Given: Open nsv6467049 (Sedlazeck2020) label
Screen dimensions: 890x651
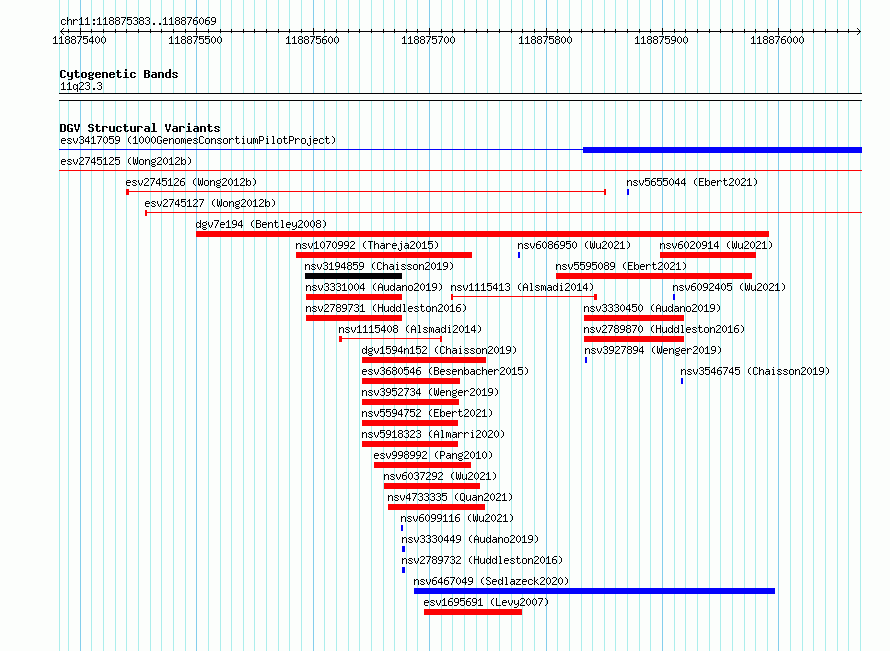Looking at the screenshot, I should coord(491,581).
